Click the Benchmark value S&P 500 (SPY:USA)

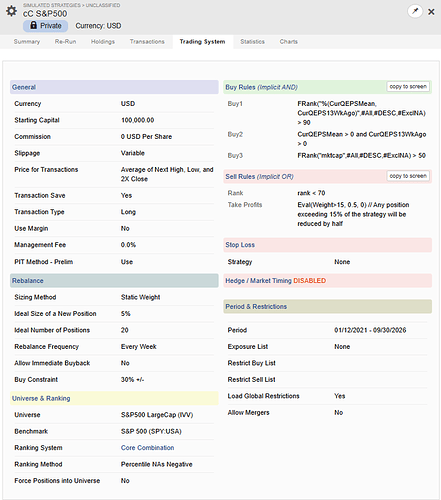point(151,431)
